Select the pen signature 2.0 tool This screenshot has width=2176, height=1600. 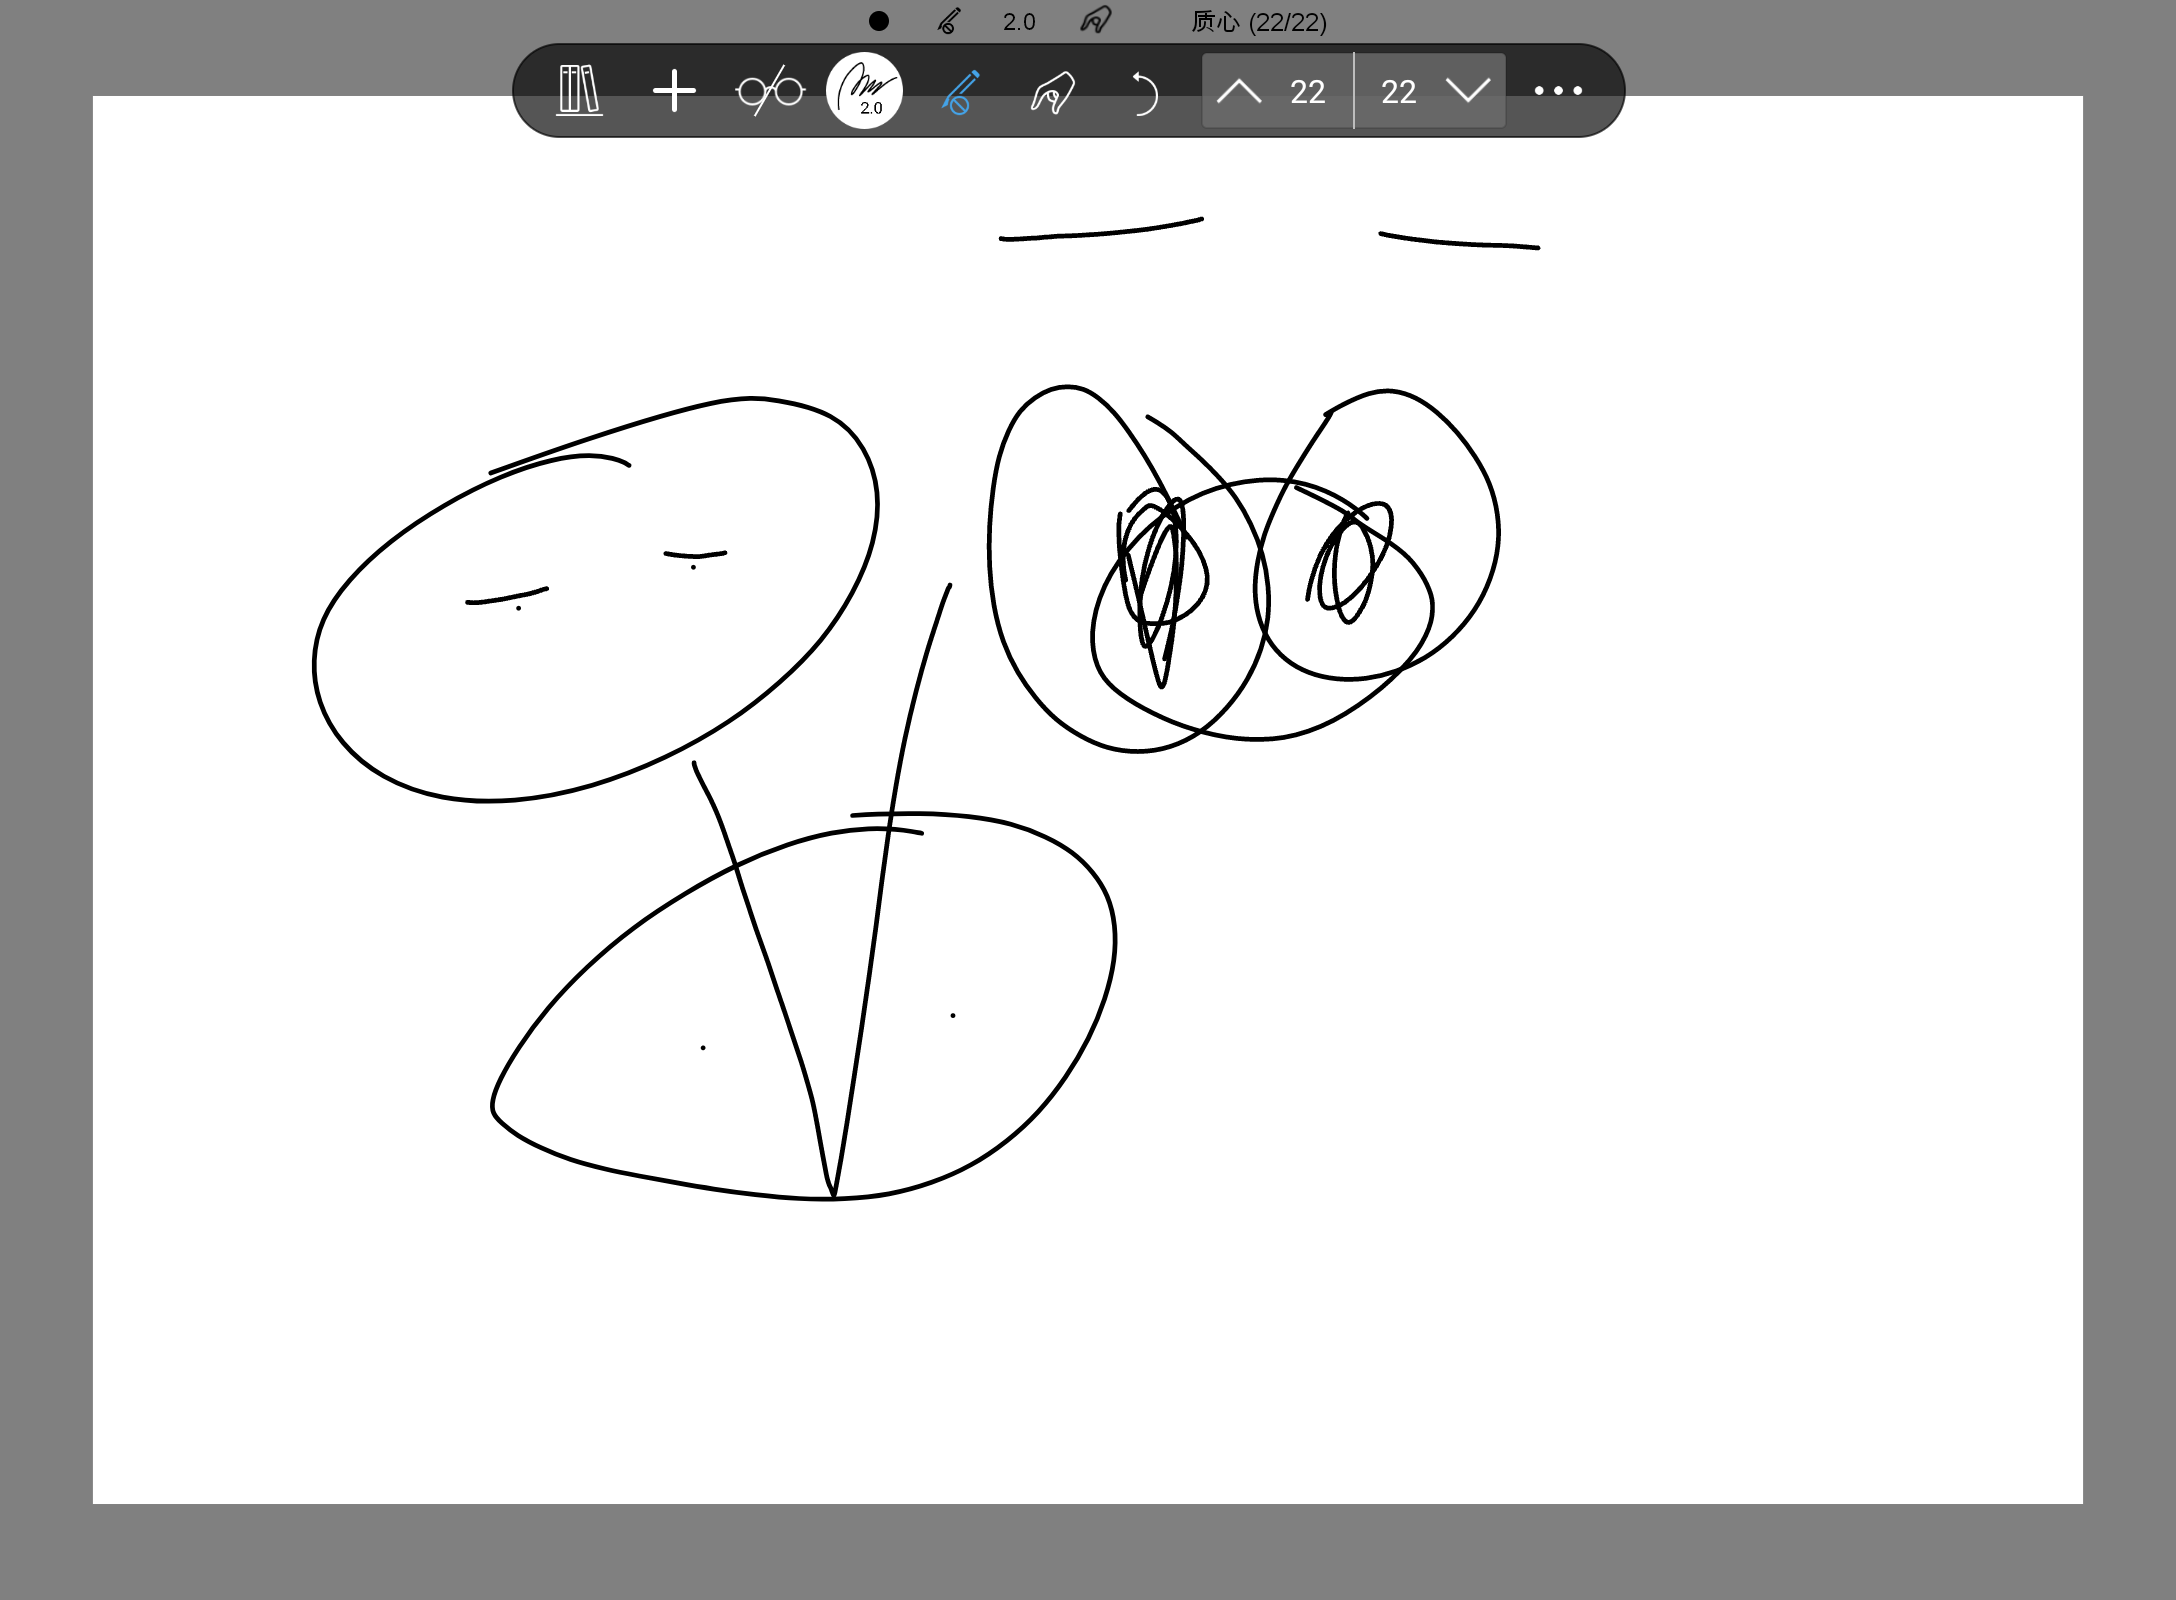[865, 91]
